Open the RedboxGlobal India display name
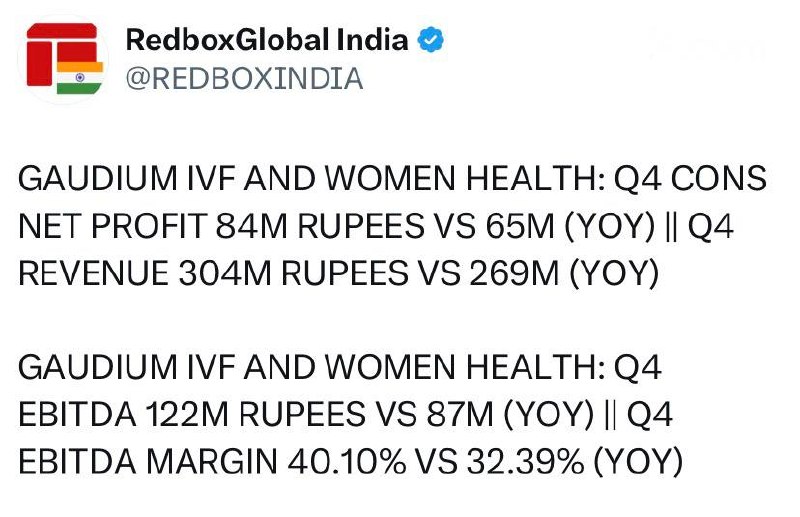800x517 pixels. click(267, 40)
